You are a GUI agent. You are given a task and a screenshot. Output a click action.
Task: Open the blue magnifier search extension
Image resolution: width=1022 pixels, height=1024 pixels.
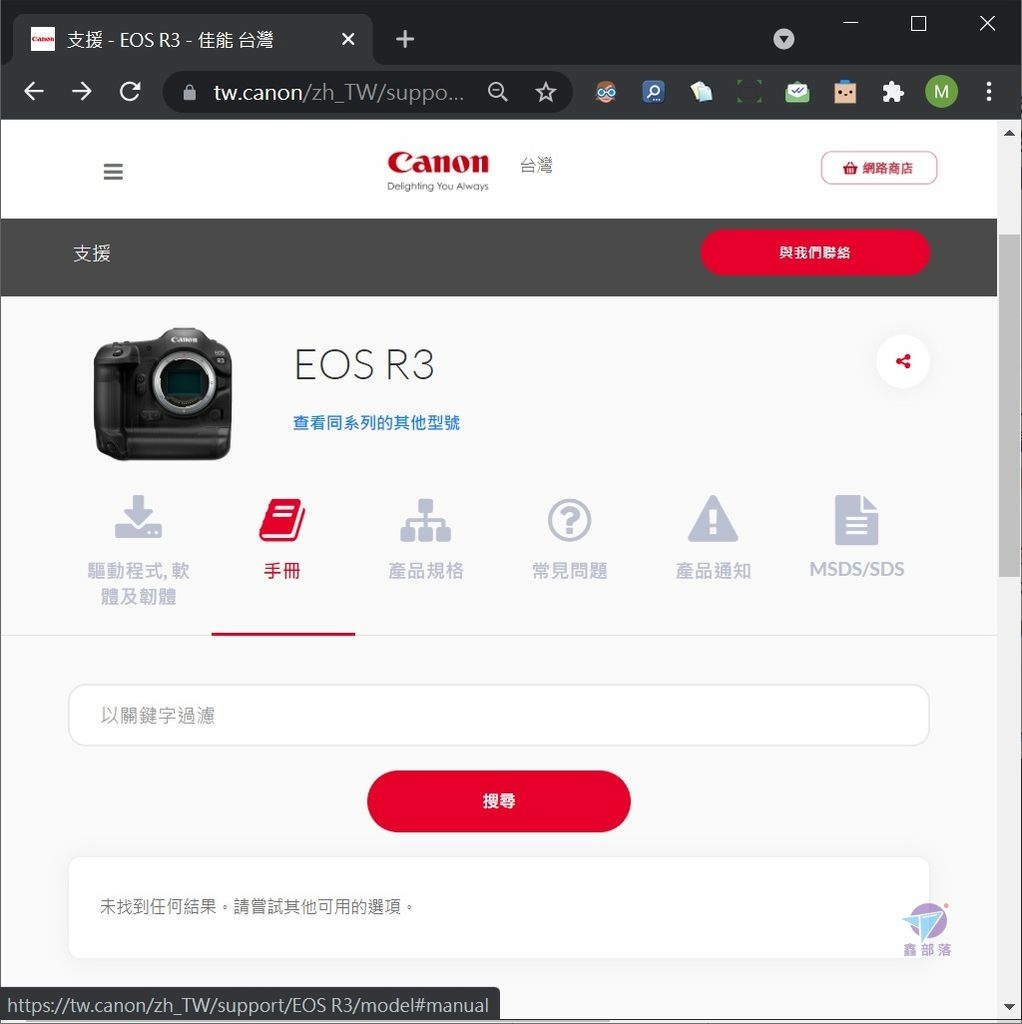coord(654,92)
